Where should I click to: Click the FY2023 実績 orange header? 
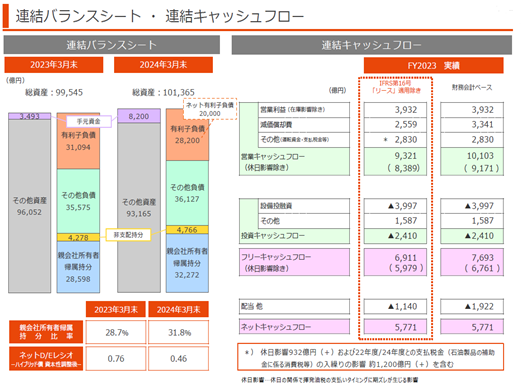point(433,65)
